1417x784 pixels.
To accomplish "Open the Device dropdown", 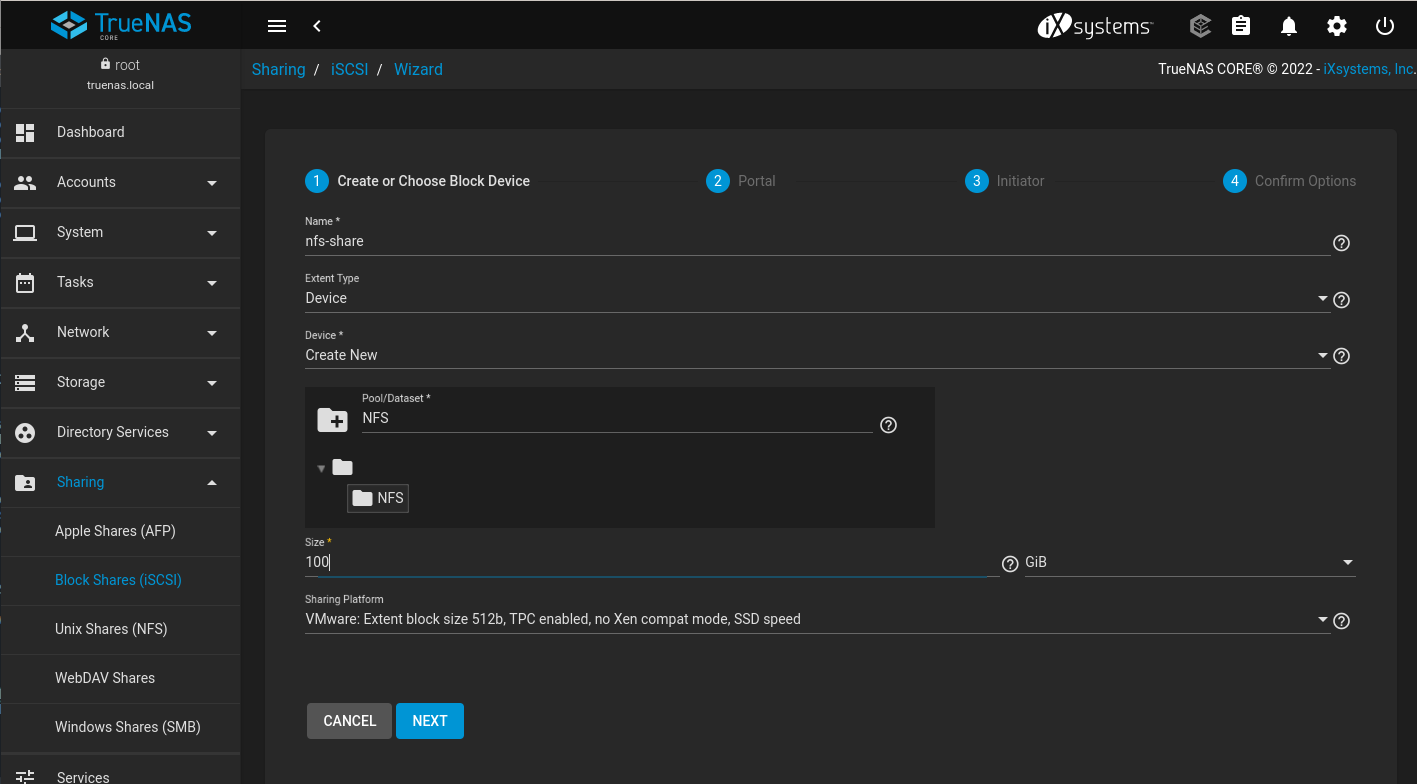I will tap(817, 355).
